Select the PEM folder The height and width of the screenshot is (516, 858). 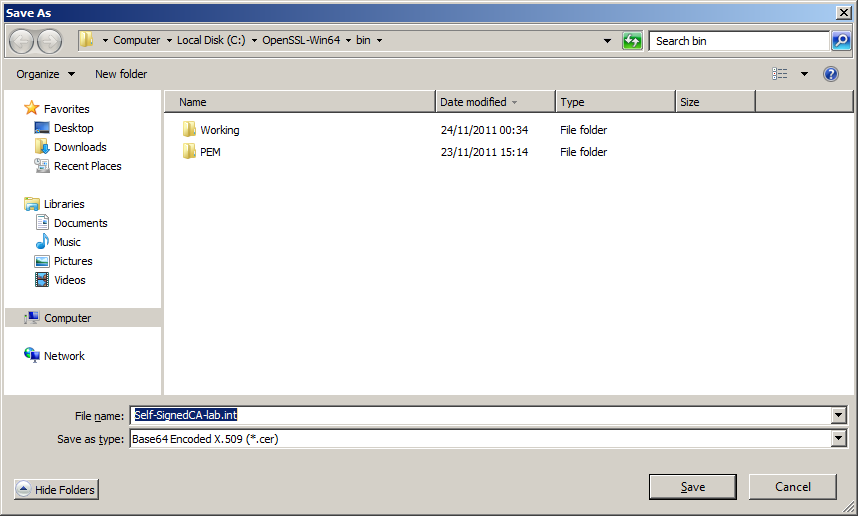[209, 152]
